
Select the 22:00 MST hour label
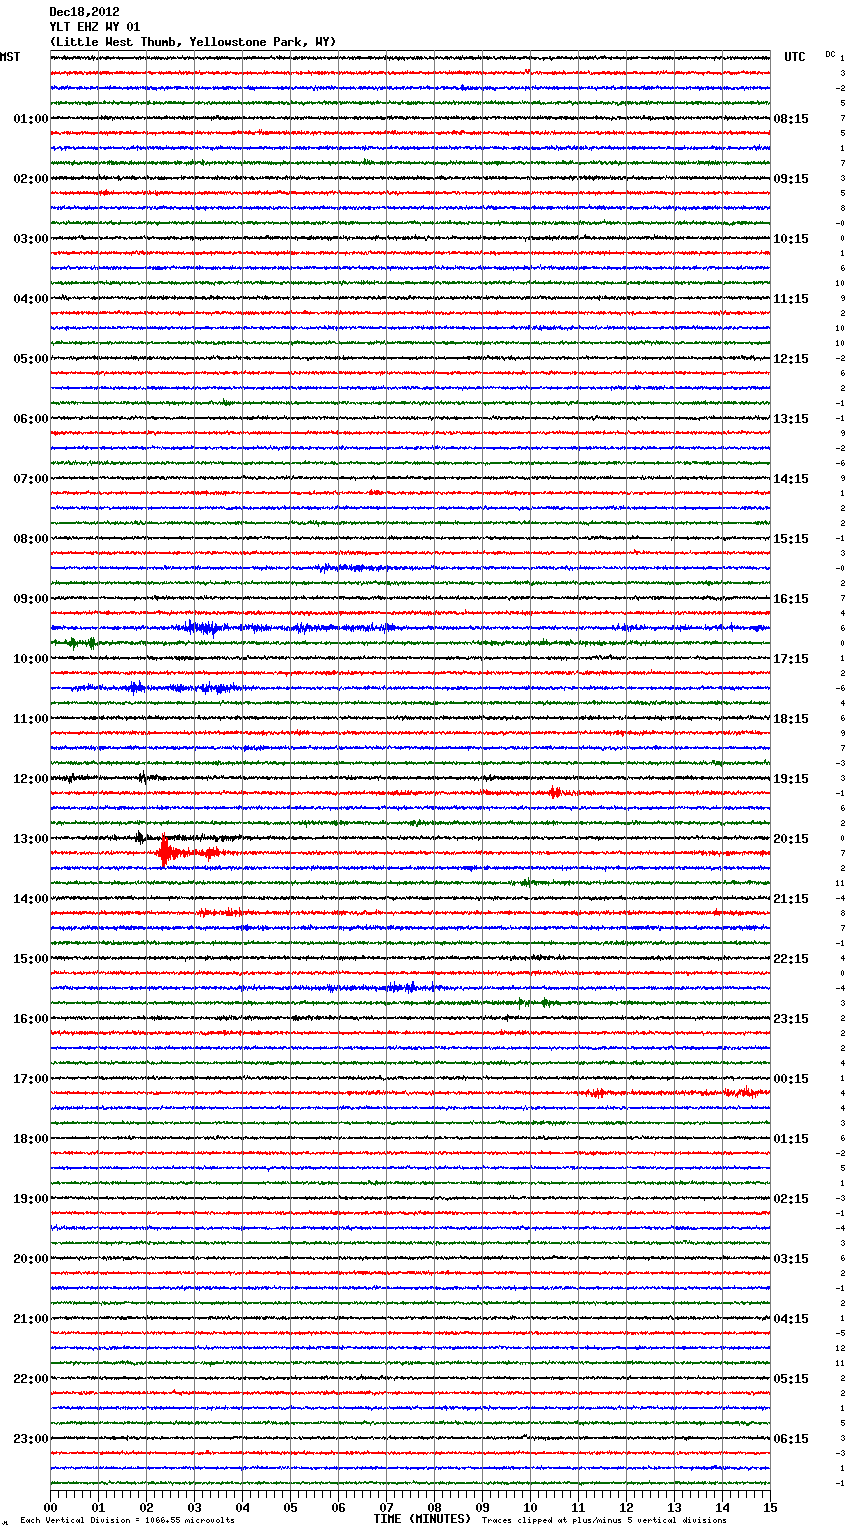tap(31, 1379)
